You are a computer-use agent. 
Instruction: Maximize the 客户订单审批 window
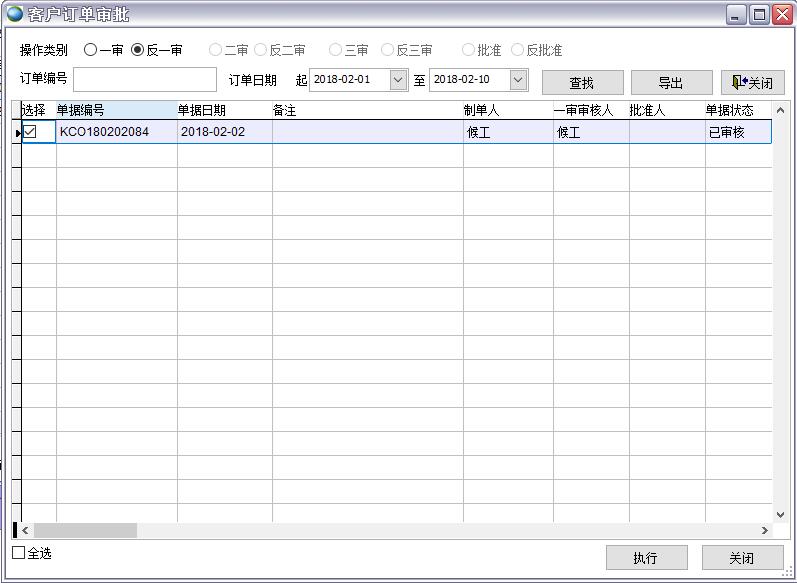[759, 14]
